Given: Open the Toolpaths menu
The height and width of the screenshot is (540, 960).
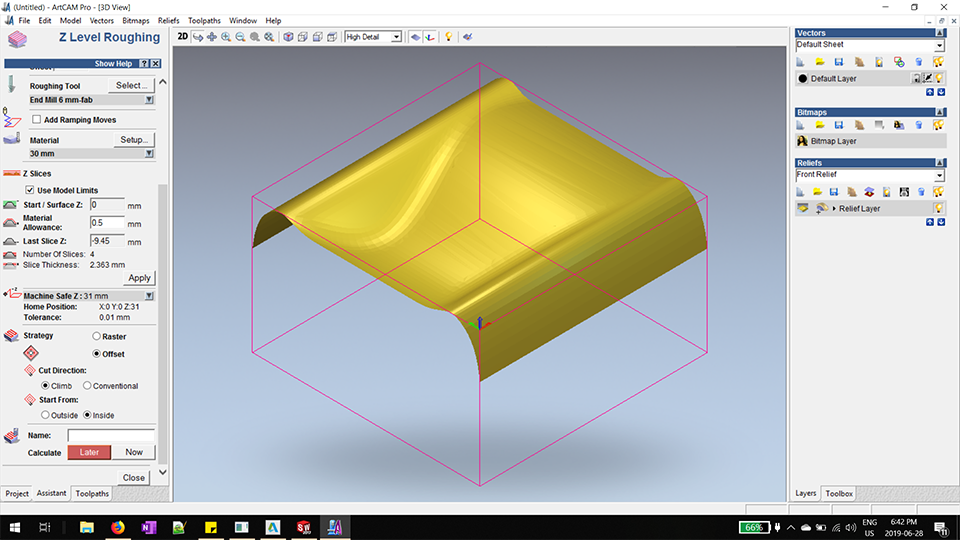Looking at the screenshot, I should [x=204, y=20].
